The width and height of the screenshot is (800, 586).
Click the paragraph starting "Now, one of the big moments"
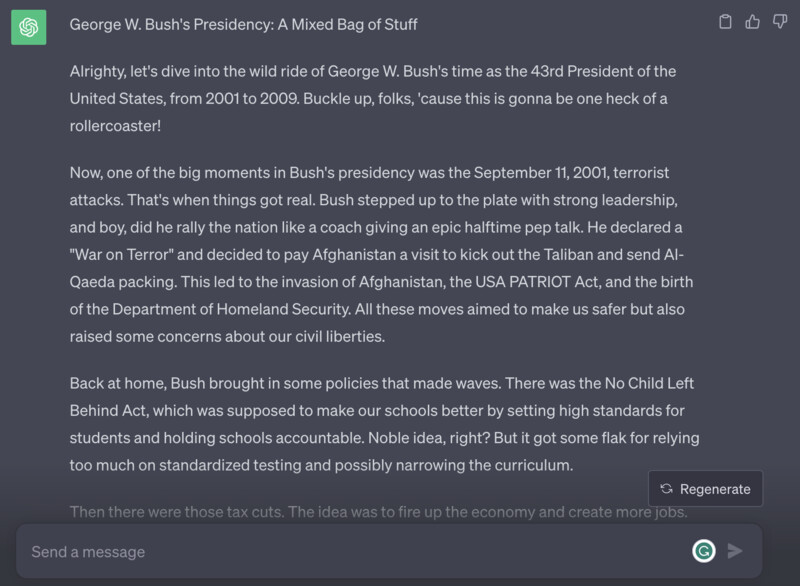[382, 254]
